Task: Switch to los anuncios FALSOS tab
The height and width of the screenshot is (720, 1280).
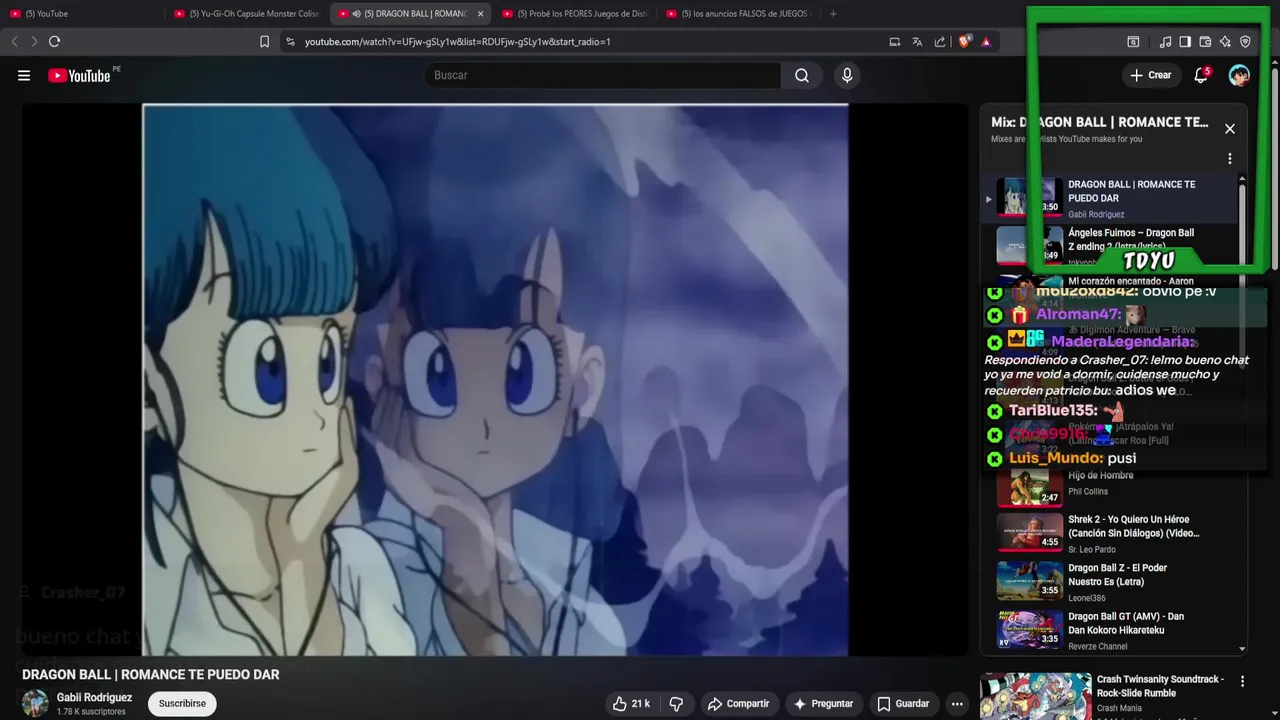Action: 738,14
